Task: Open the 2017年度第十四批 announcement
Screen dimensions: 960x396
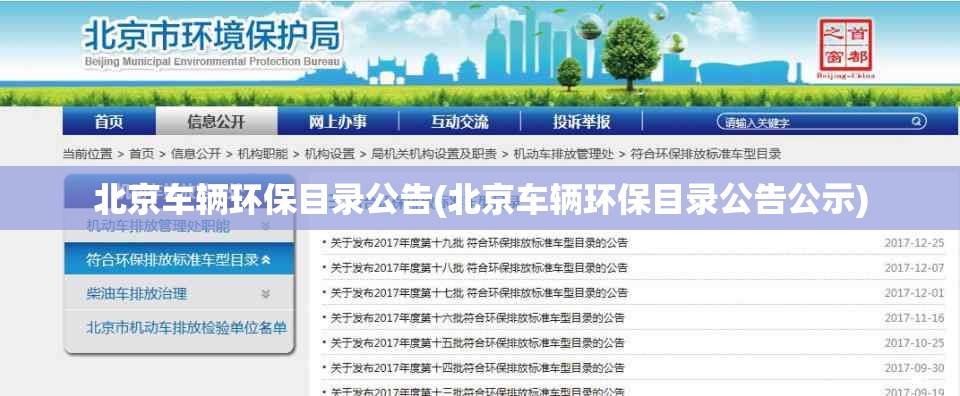Action: click(x=478, y=368)
